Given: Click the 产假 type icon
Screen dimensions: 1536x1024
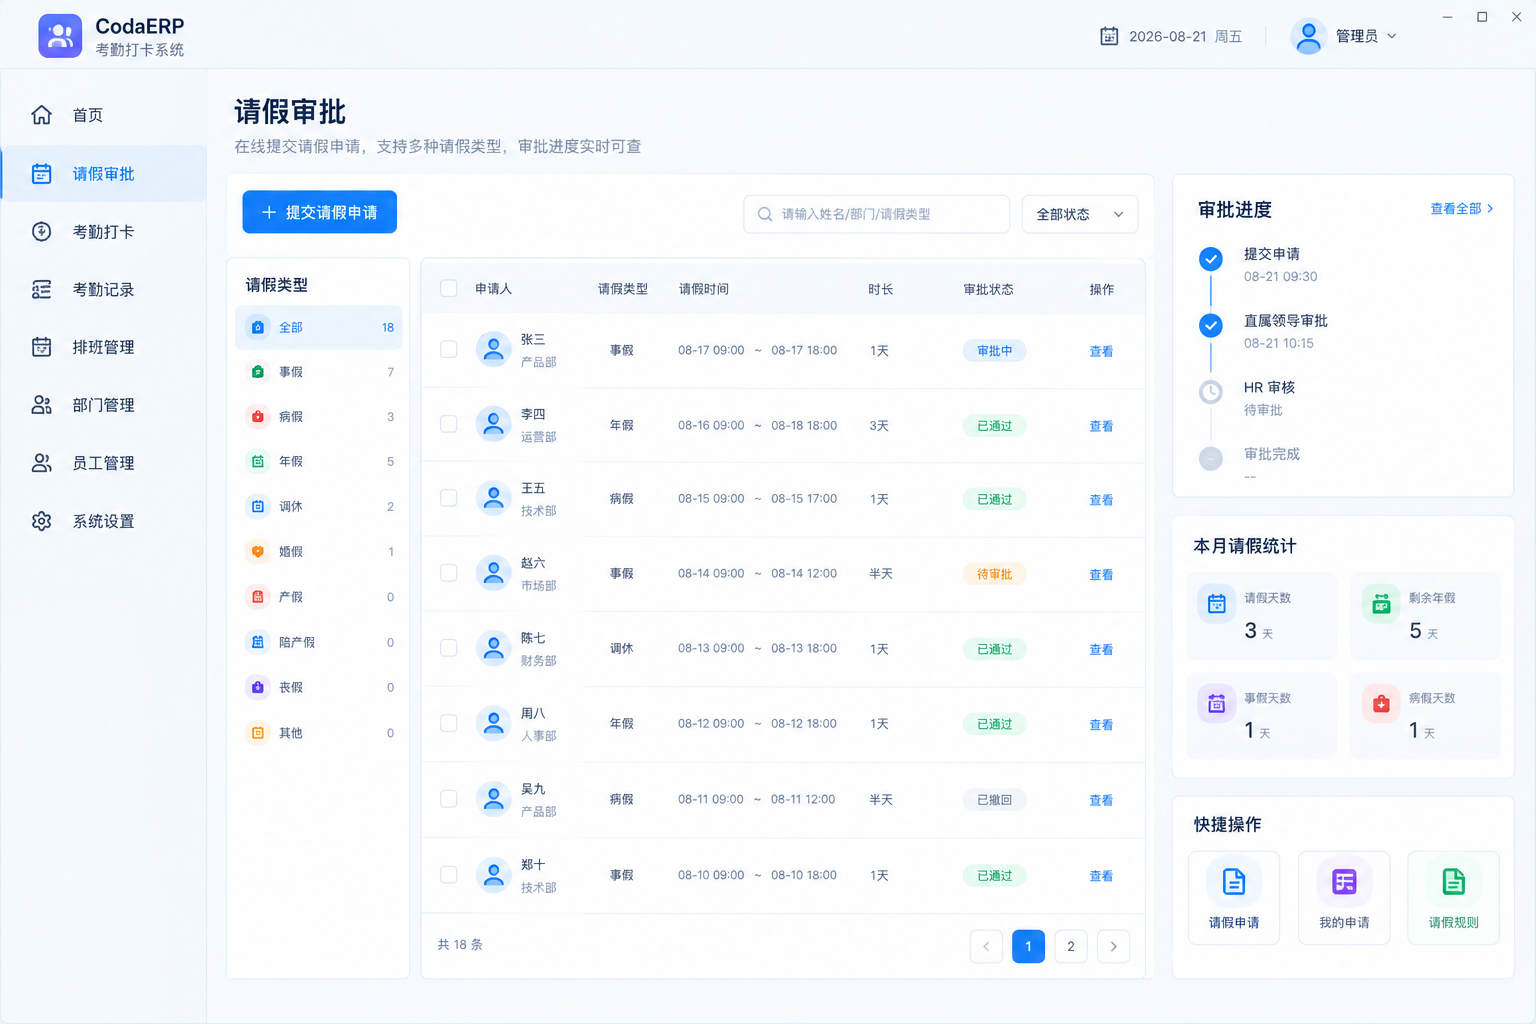Looking at the screenshot, I should pos(258,597).
